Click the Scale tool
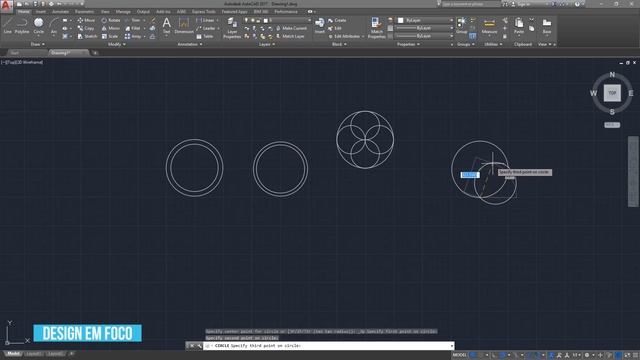The image size is (640, 360). tap(110, 36)
